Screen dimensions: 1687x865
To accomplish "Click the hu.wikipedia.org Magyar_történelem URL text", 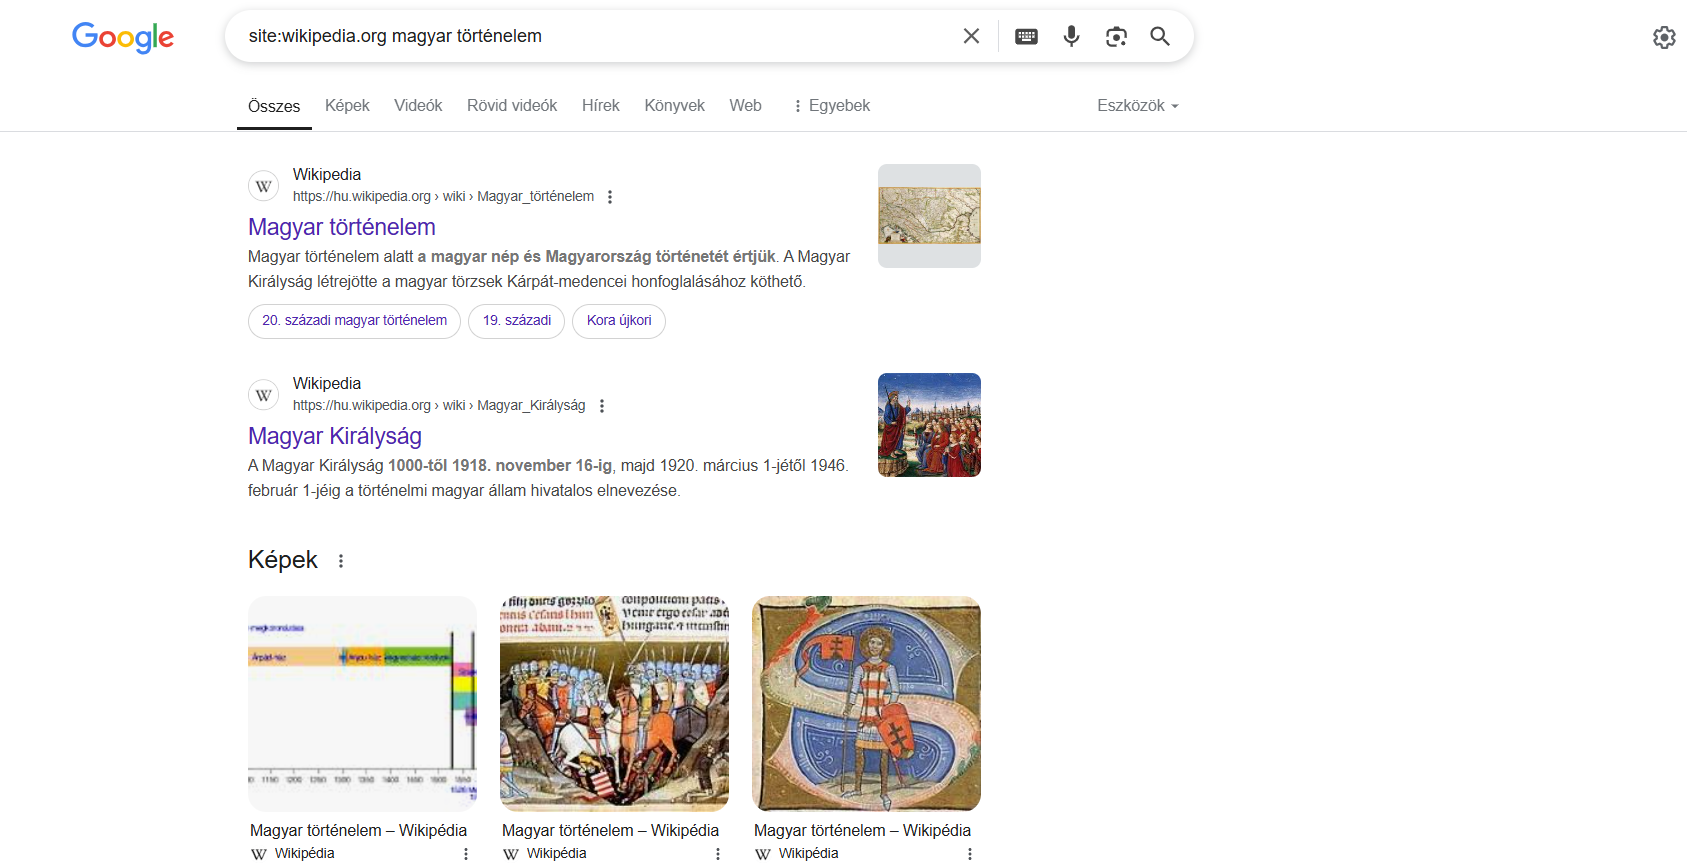I will coord(443,197).
